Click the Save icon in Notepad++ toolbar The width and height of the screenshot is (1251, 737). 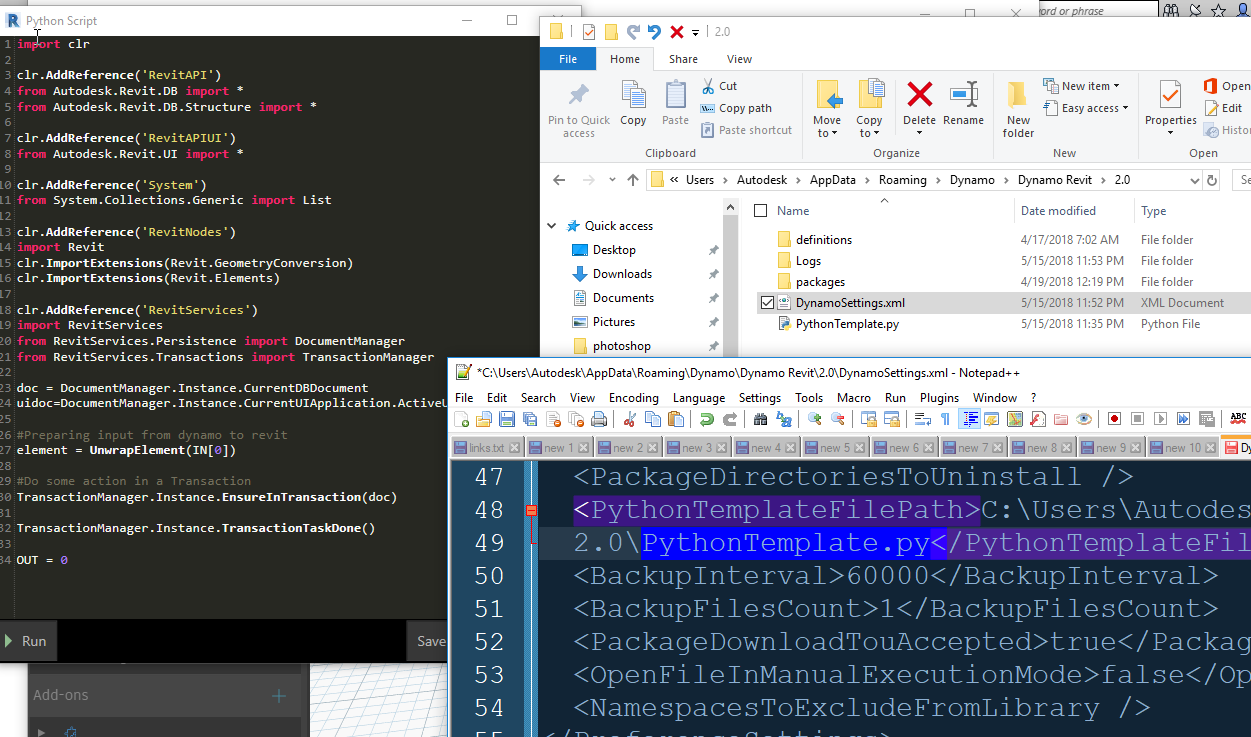(507, 419)
